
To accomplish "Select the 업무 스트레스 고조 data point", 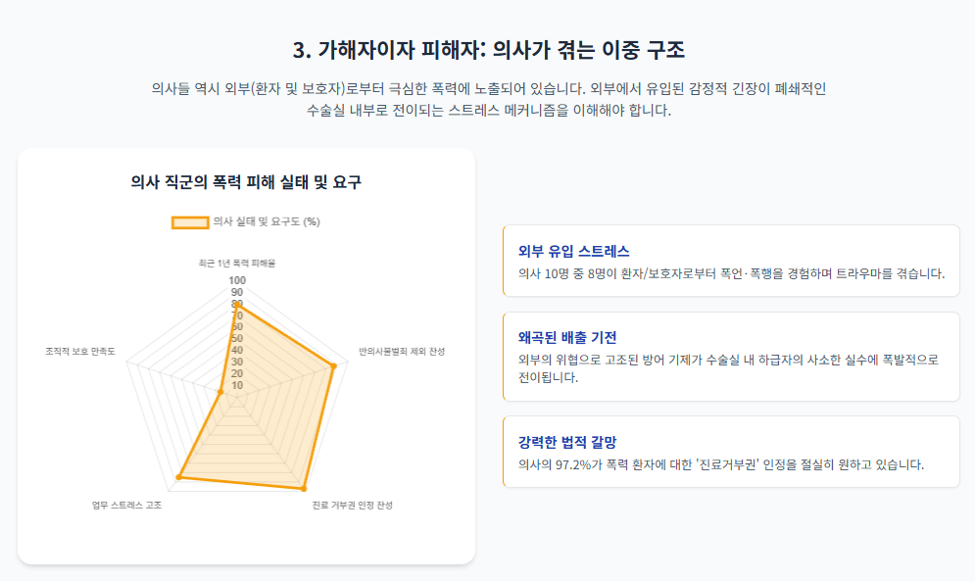I will [x=179, y=477].
